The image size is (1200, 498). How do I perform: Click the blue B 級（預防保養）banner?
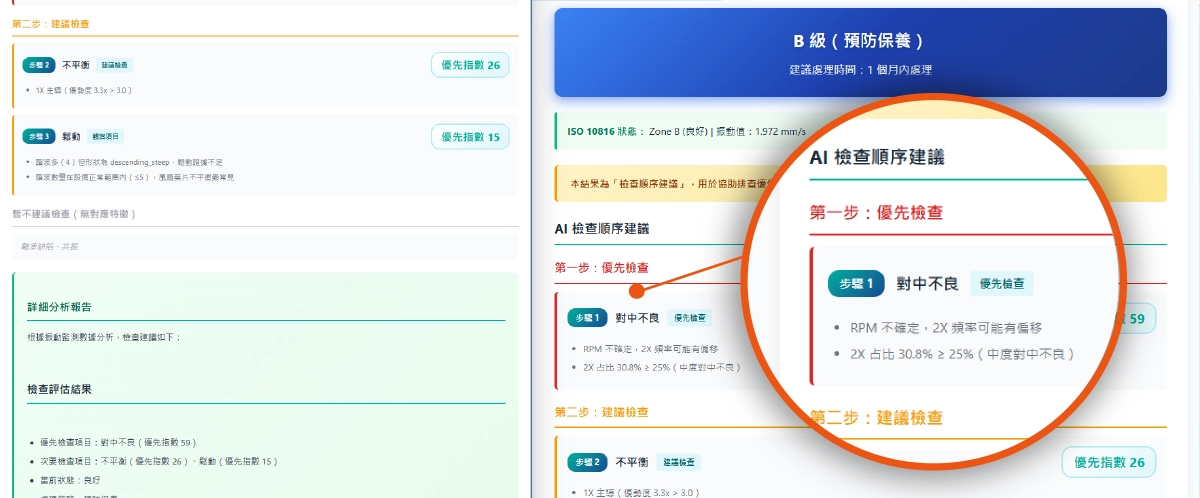point(860,52)
